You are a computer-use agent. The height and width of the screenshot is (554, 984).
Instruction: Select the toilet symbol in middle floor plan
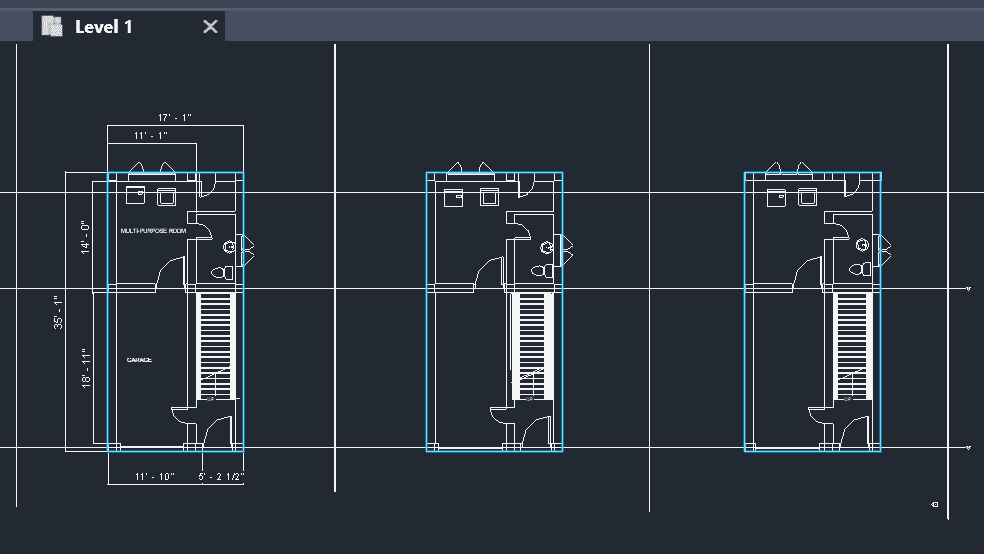pos(541,271)
